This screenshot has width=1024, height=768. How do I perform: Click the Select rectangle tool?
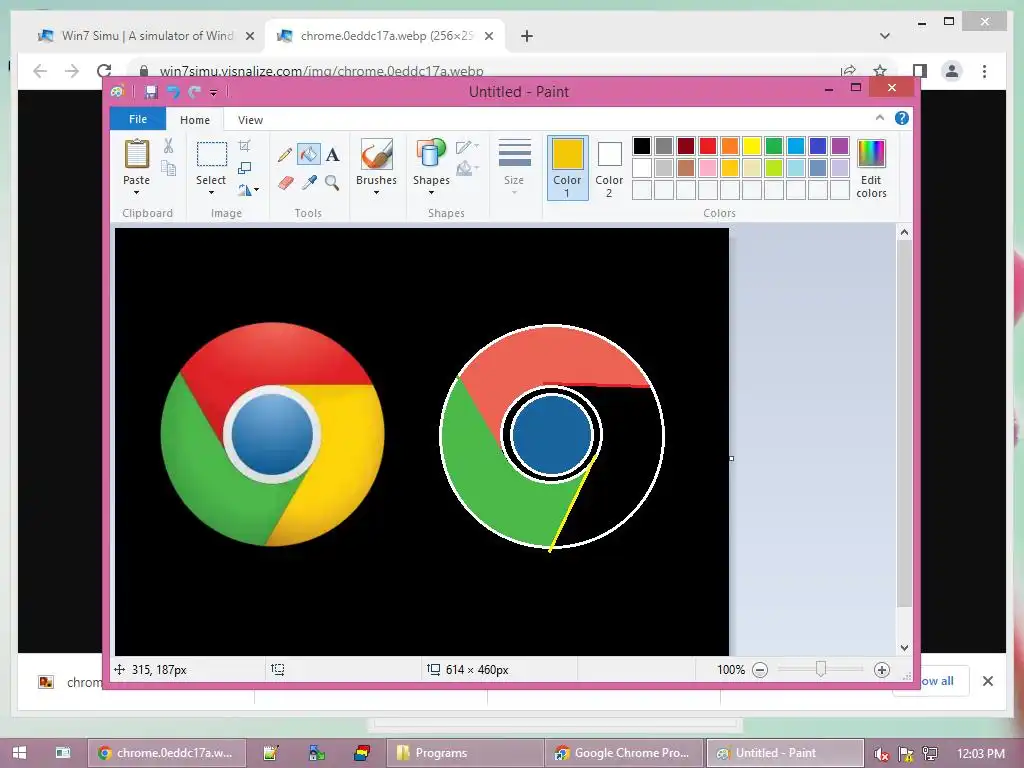212,155
